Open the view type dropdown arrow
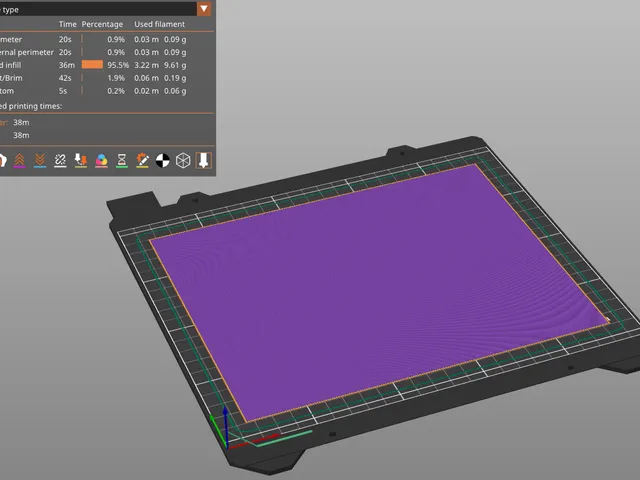This screenshot has width=640, height=480. pyautogui.click(x=204, y=9)
